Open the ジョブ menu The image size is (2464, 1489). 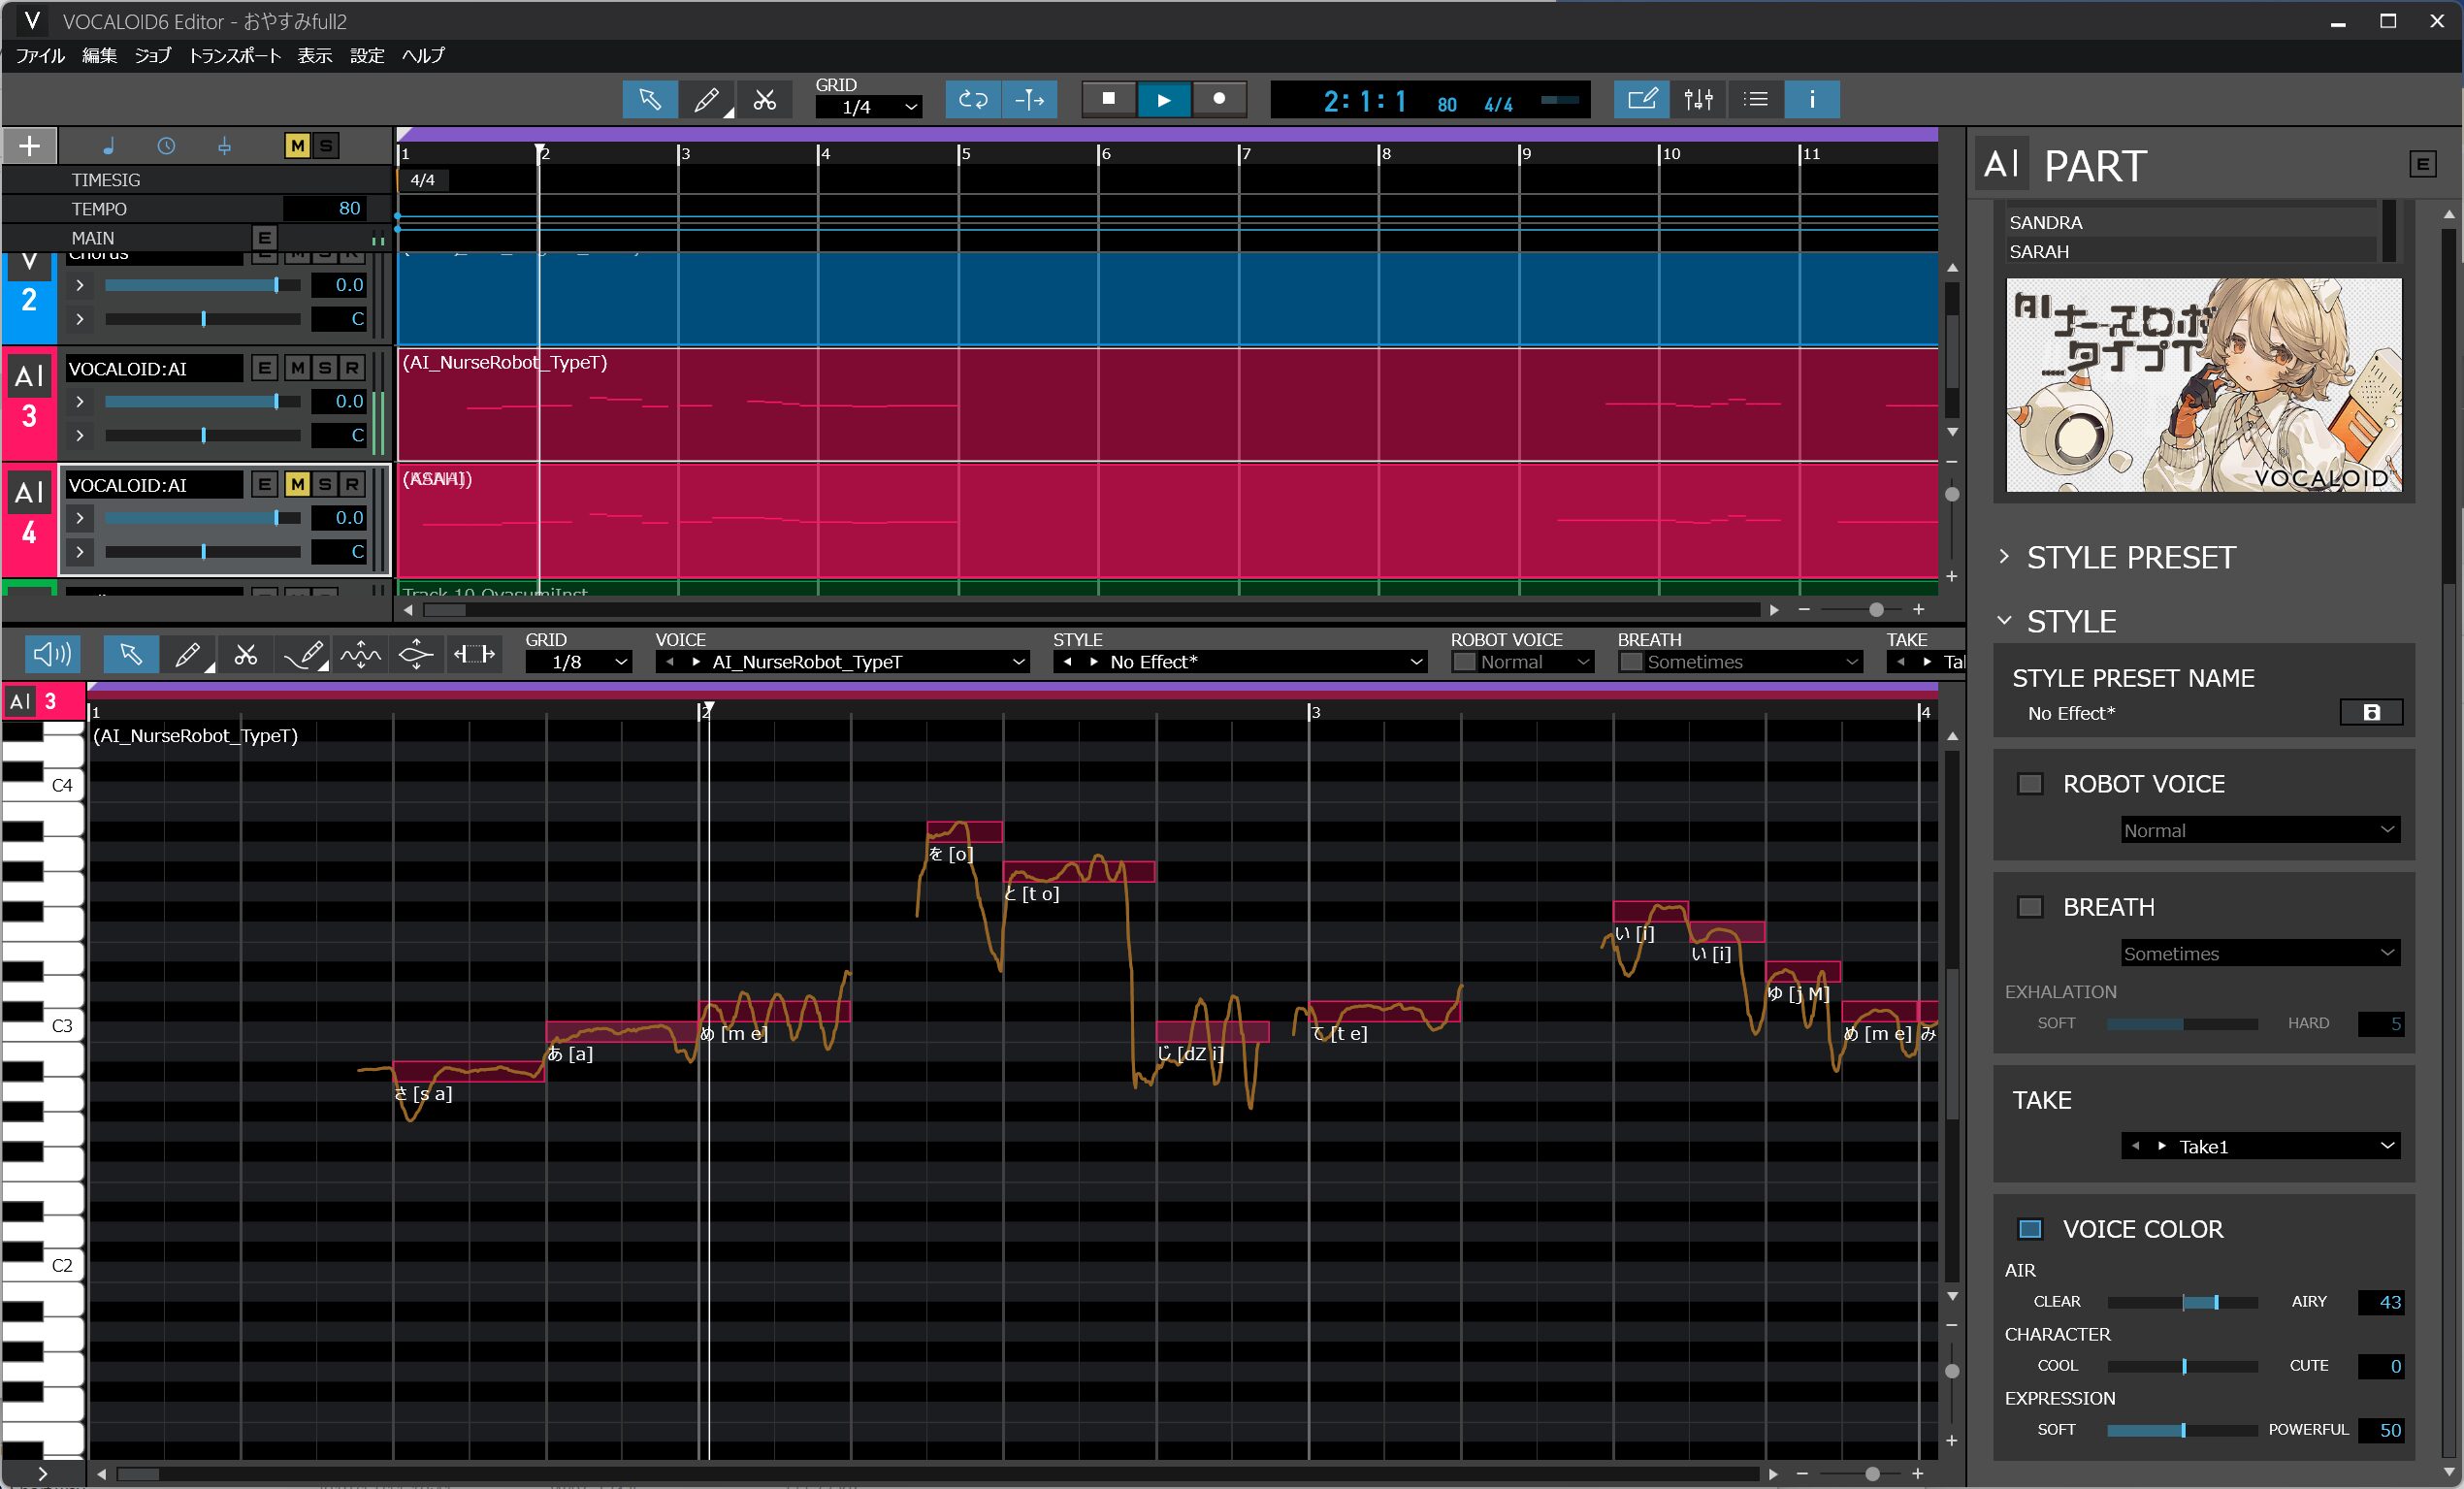tap(153, 56)
